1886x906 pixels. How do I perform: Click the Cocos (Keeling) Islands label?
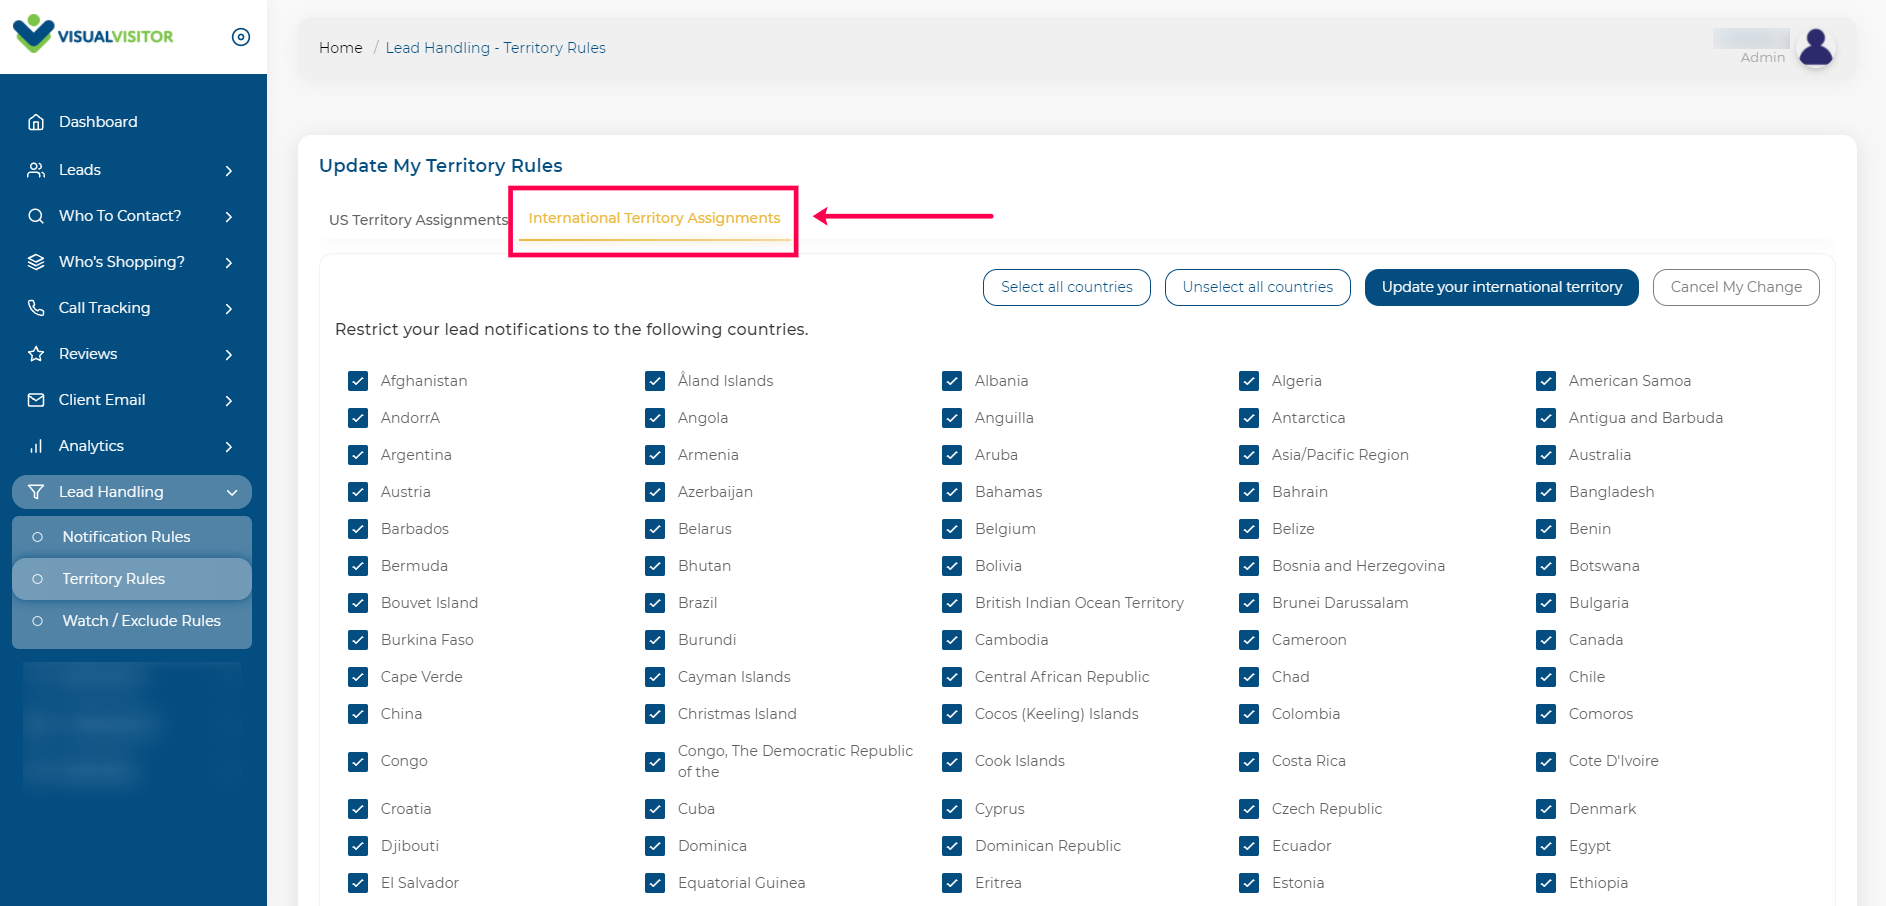coord(1057,714)
